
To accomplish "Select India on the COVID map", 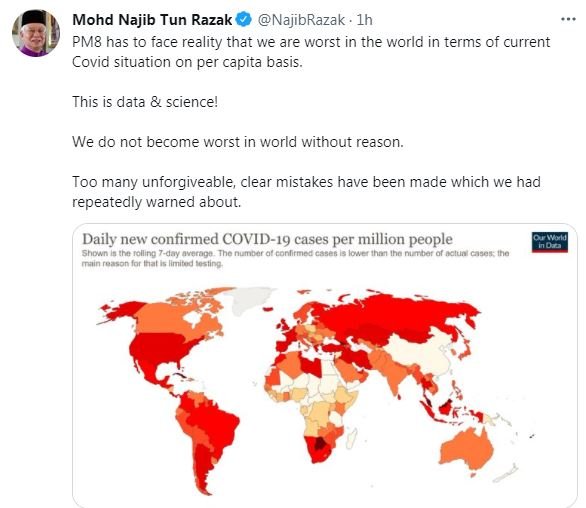I will click(x=391, y=376).
